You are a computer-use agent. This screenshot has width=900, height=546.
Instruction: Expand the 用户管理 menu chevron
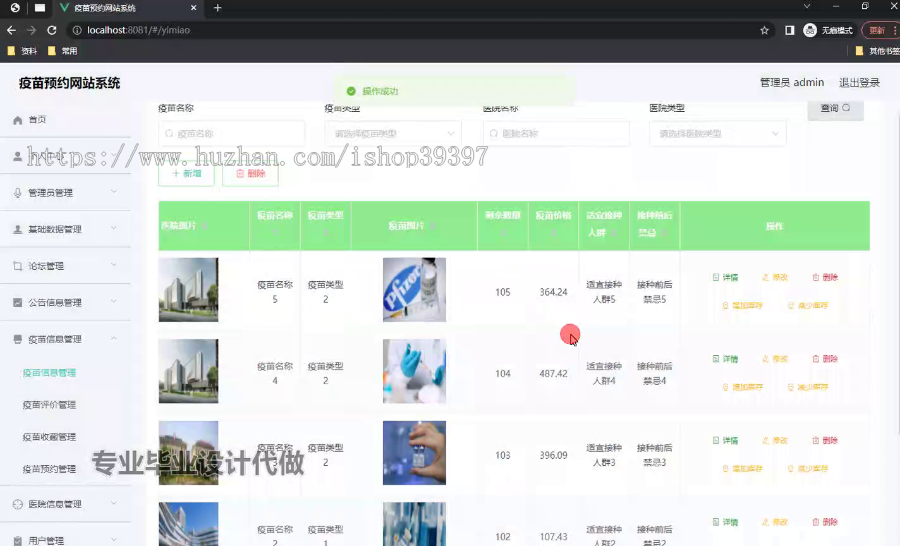tap(114, 540)
